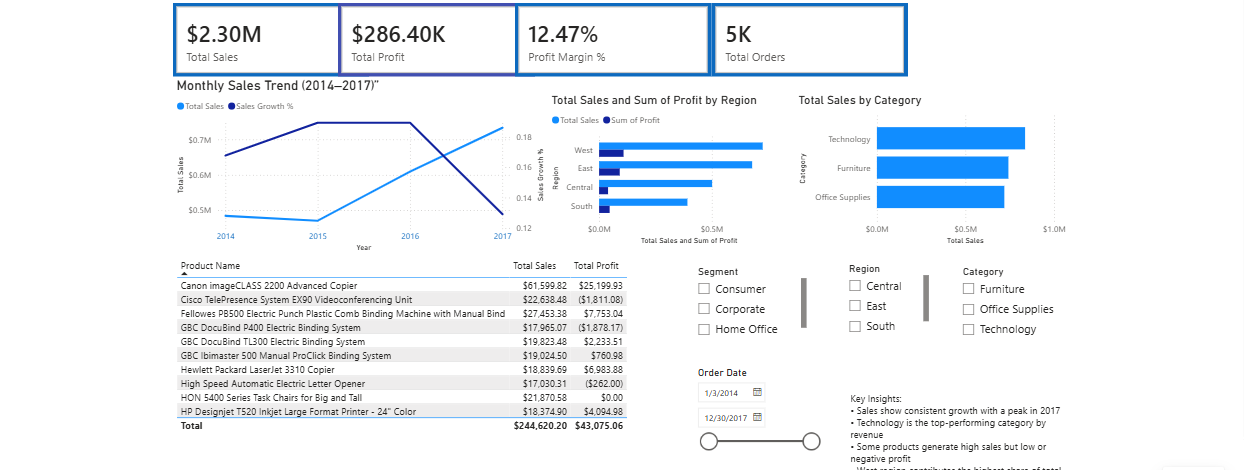Click the Furniture category bar
Viewport: 1244px width, 470px height.
(x=942, y=168)
